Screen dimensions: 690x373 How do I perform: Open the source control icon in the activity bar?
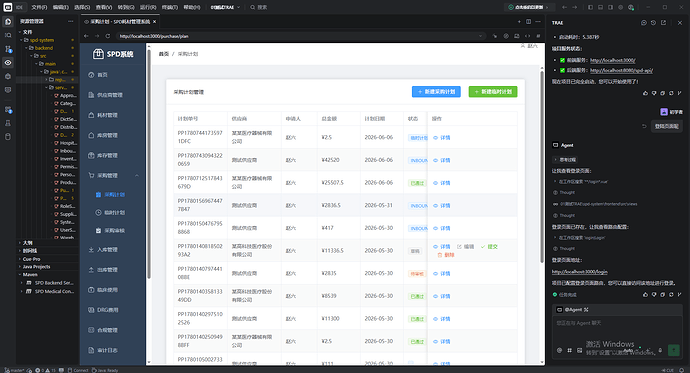(x=8, y=49)
